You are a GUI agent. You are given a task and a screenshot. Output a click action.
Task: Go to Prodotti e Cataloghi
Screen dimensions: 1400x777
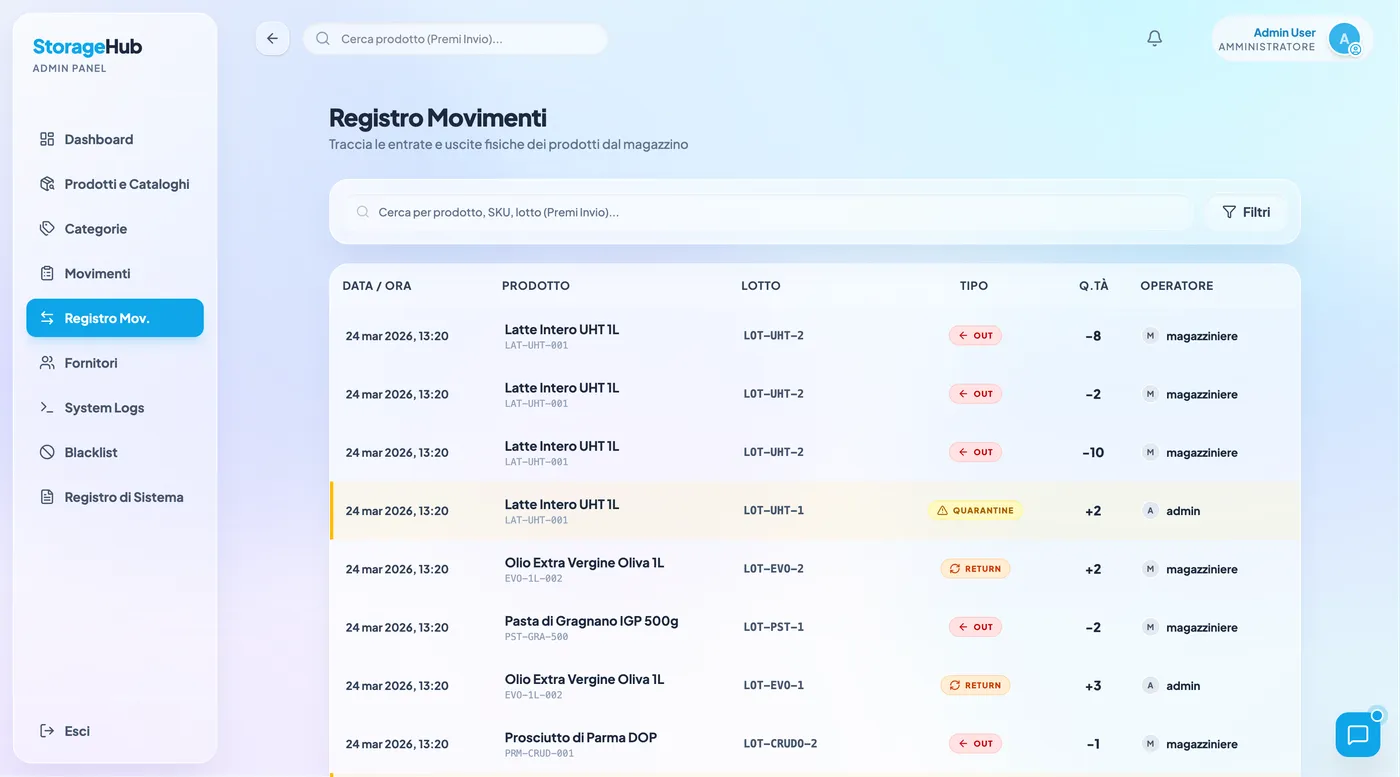[115, 184]
